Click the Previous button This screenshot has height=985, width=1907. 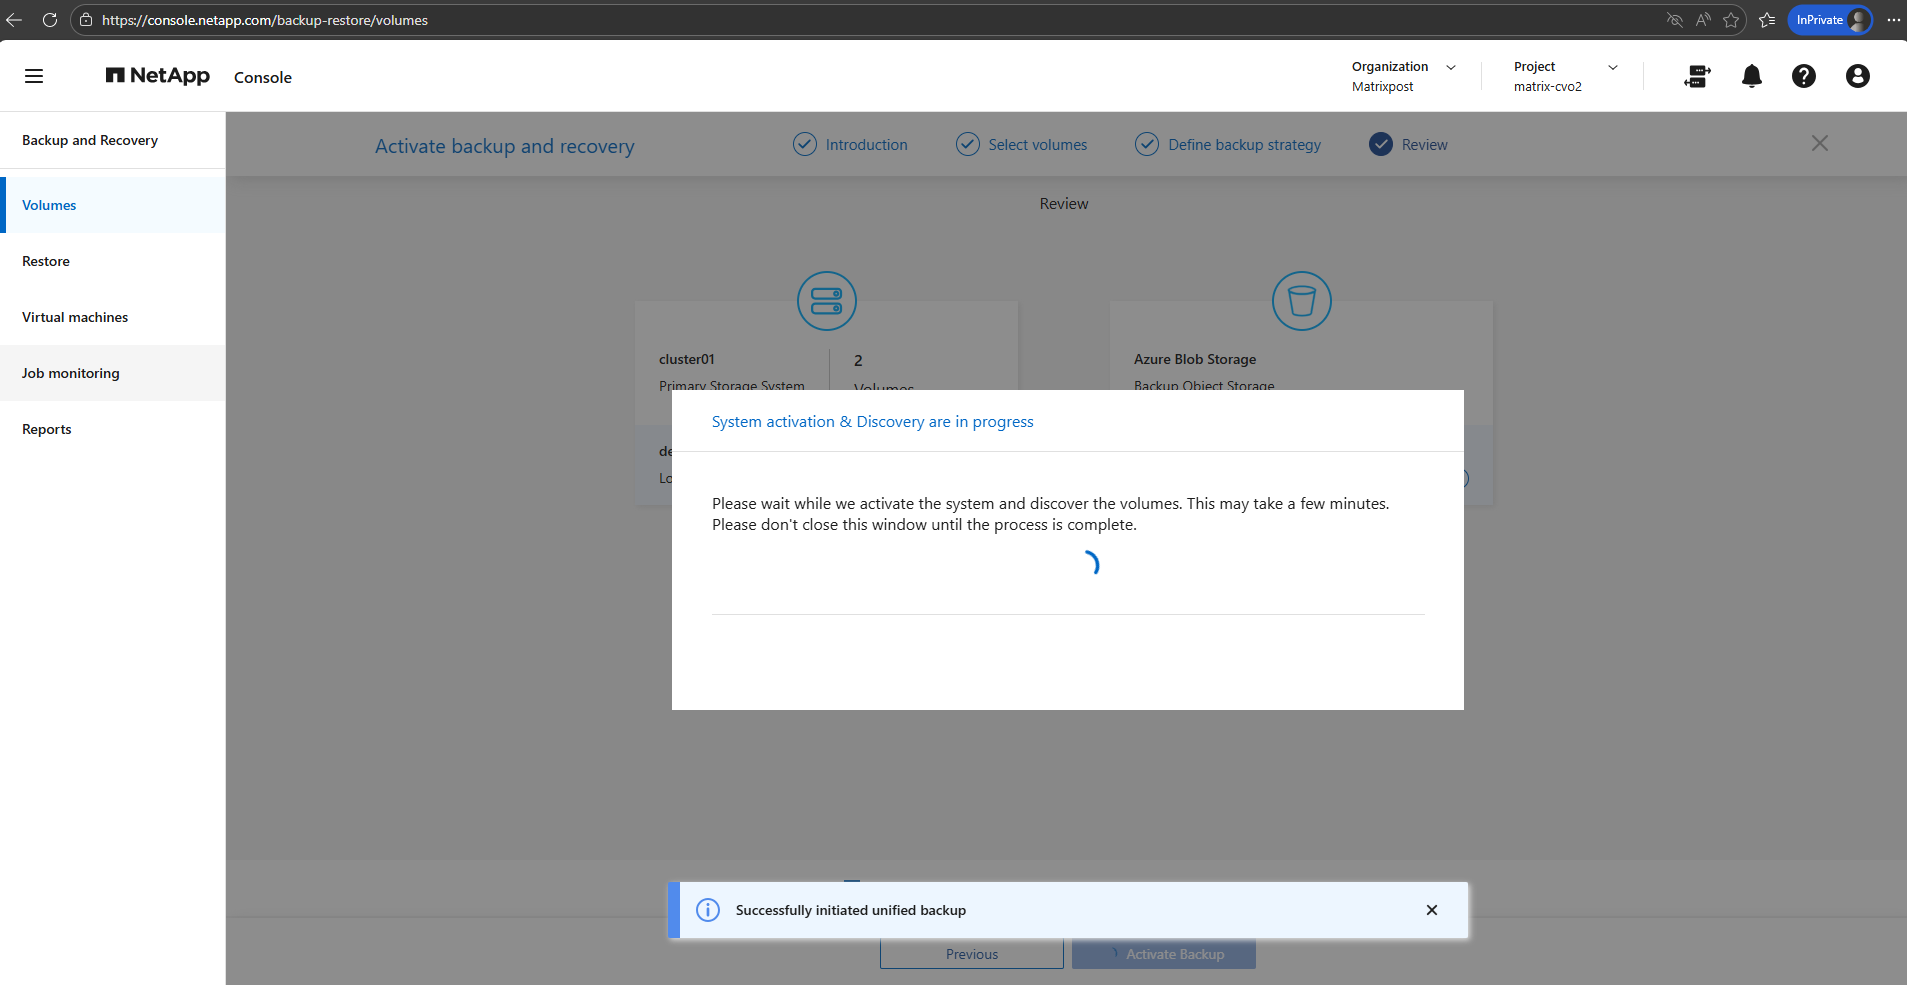click(x=971, y=954)
